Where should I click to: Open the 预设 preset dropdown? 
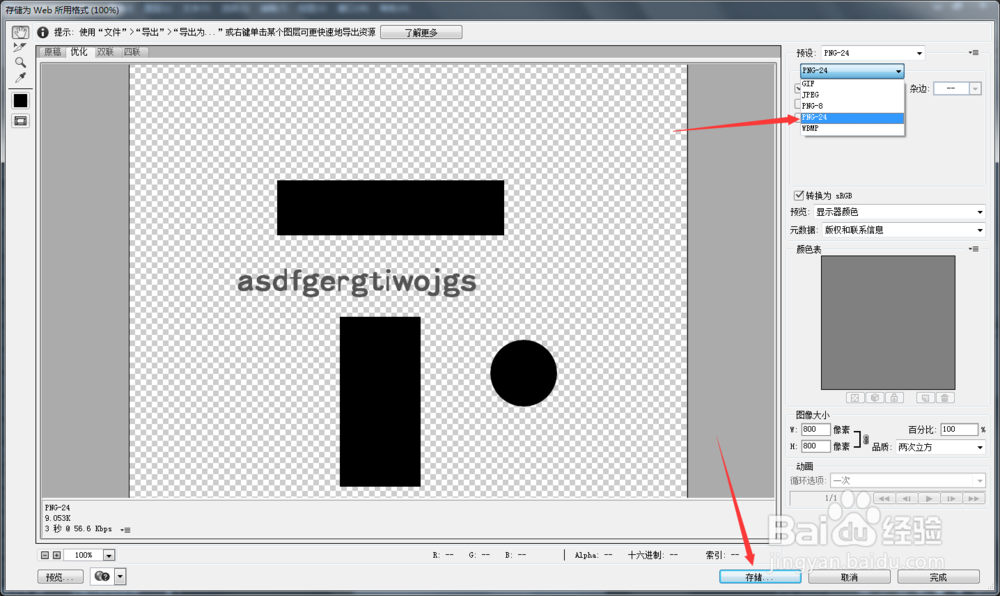(872, 53)
